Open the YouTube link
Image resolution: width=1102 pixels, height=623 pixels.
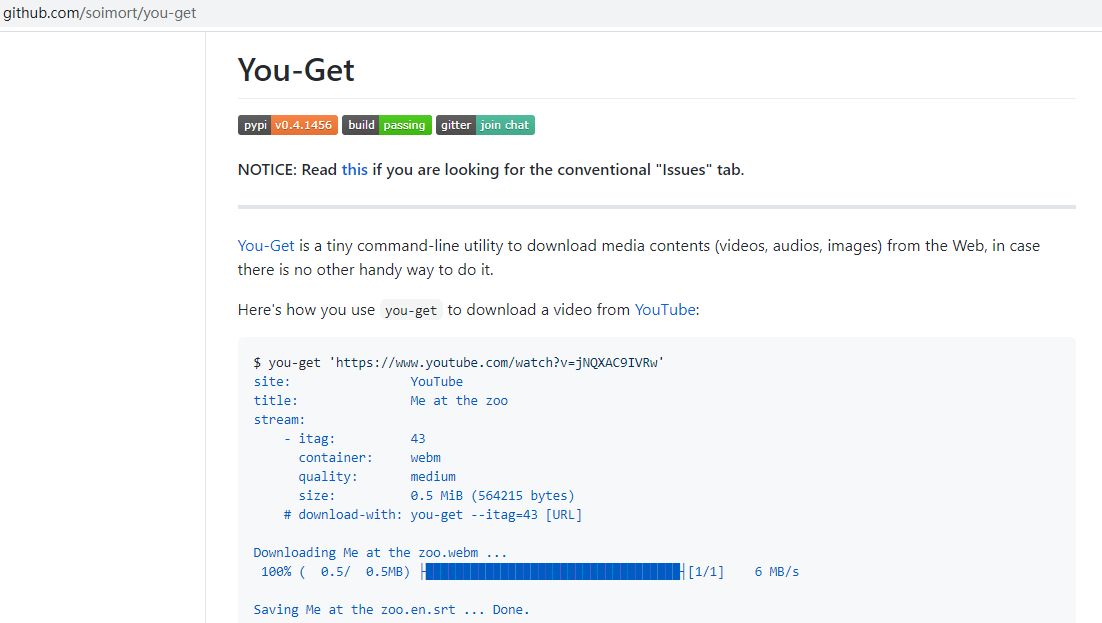[665, 309]
